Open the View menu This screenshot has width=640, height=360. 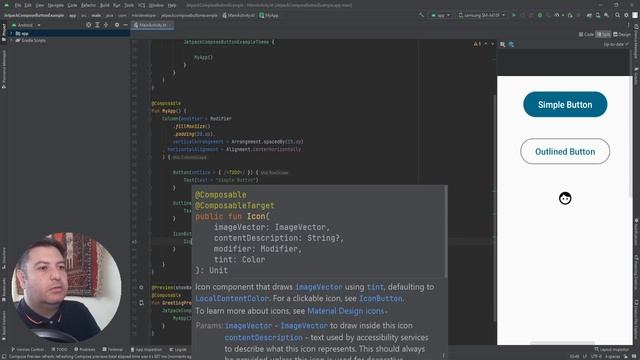40,5
